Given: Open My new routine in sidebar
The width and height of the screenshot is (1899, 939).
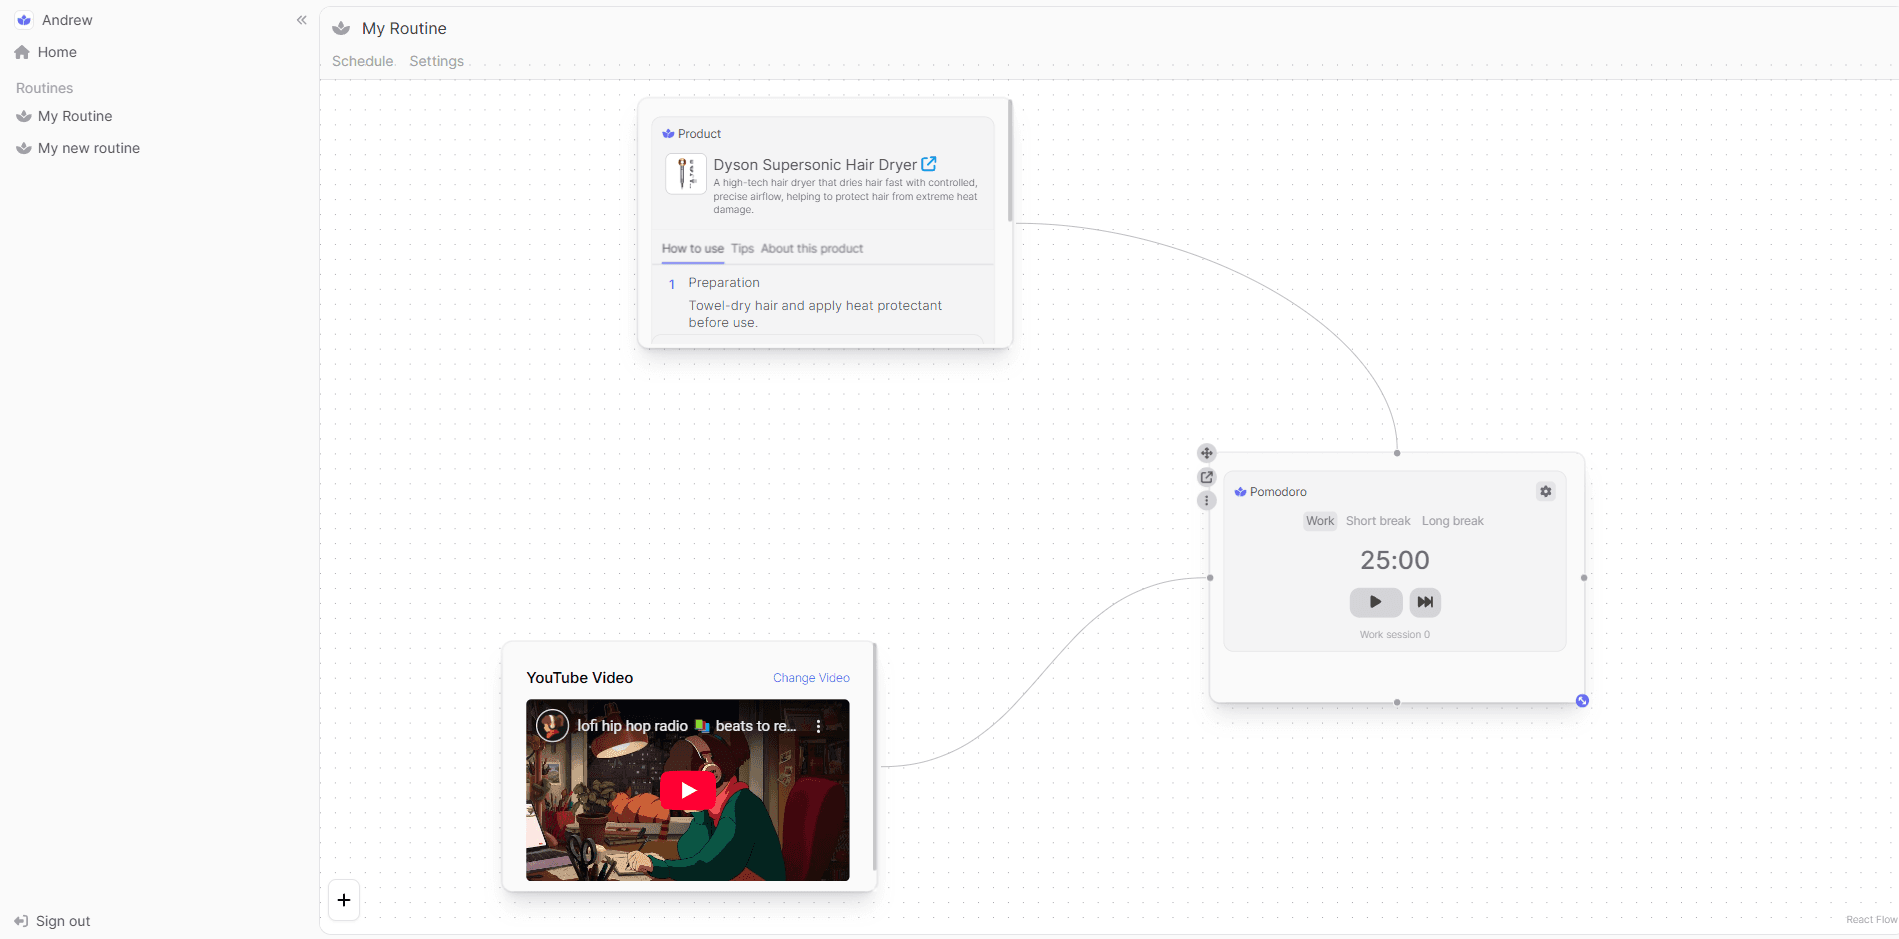Looking at the screenshot, I should click(x=88, y=148).
